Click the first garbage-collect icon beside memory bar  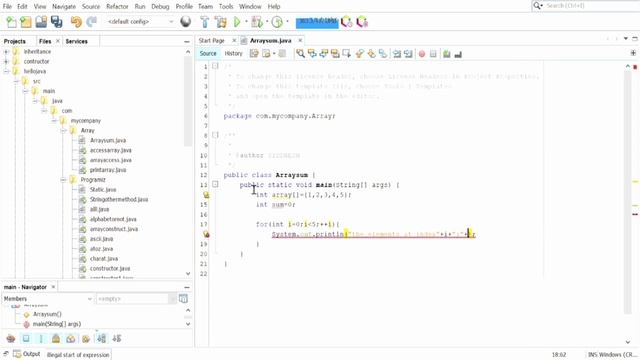coord(347,22)
